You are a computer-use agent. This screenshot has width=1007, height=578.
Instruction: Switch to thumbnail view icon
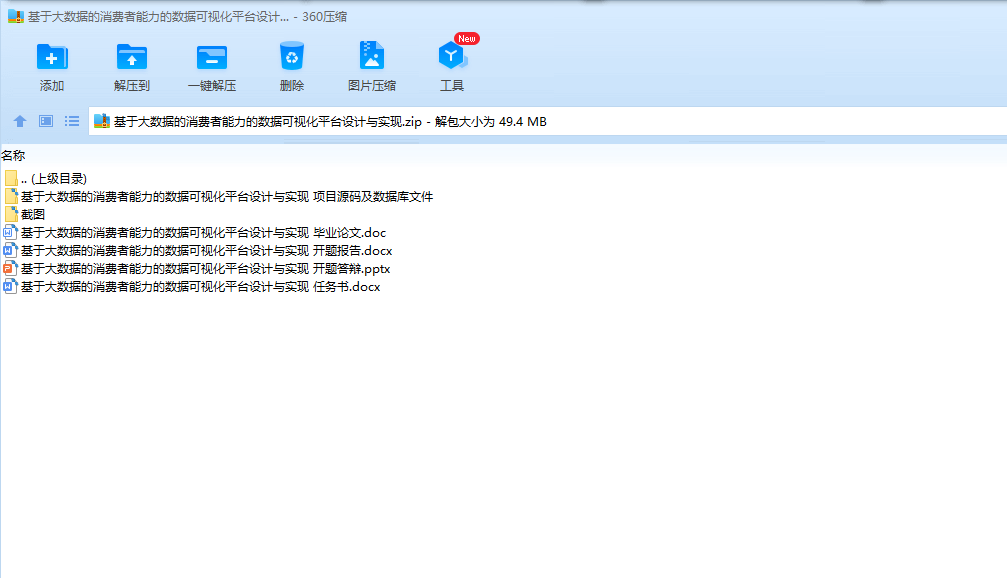tap(46, 121)
